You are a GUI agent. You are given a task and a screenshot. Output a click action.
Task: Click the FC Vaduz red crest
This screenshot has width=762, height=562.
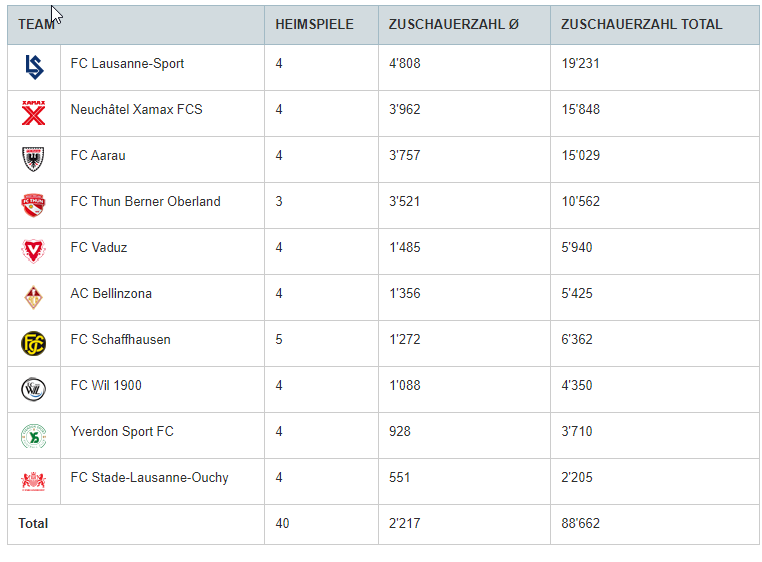pyautogui.click(x=34, y=251)
